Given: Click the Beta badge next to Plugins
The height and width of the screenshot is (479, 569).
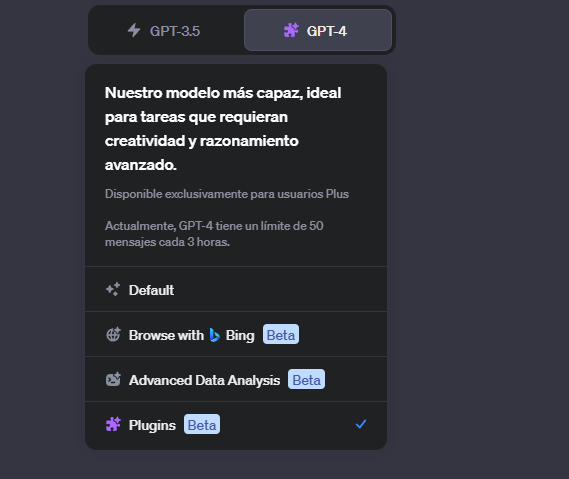Looking at the screenshot, I should [x=202, y=424].
